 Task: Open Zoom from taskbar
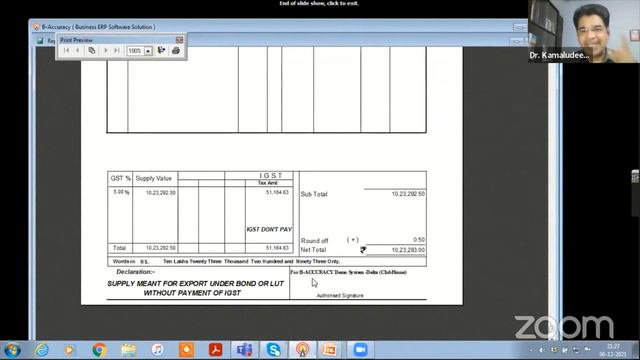point(360,350)
